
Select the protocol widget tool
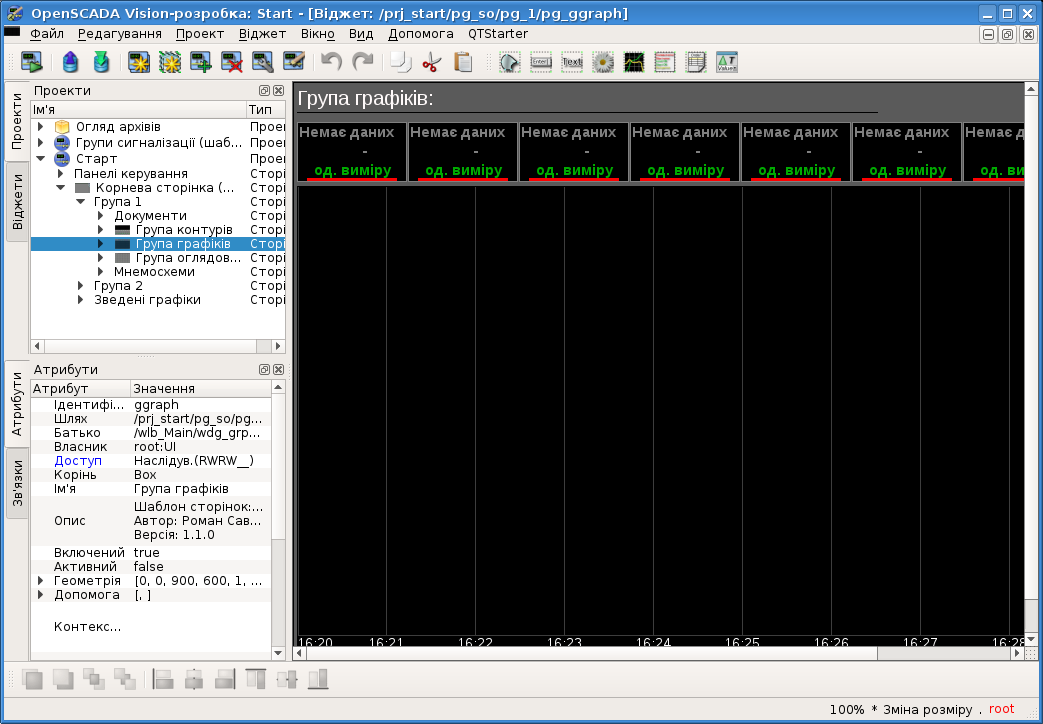coord(665,62)
